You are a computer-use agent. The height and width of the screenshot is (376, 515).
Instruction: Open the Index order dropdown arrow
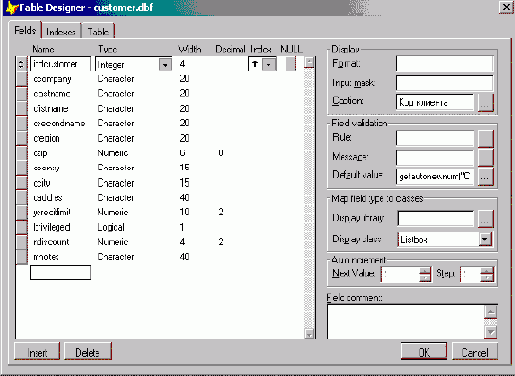tap(269, 64)
